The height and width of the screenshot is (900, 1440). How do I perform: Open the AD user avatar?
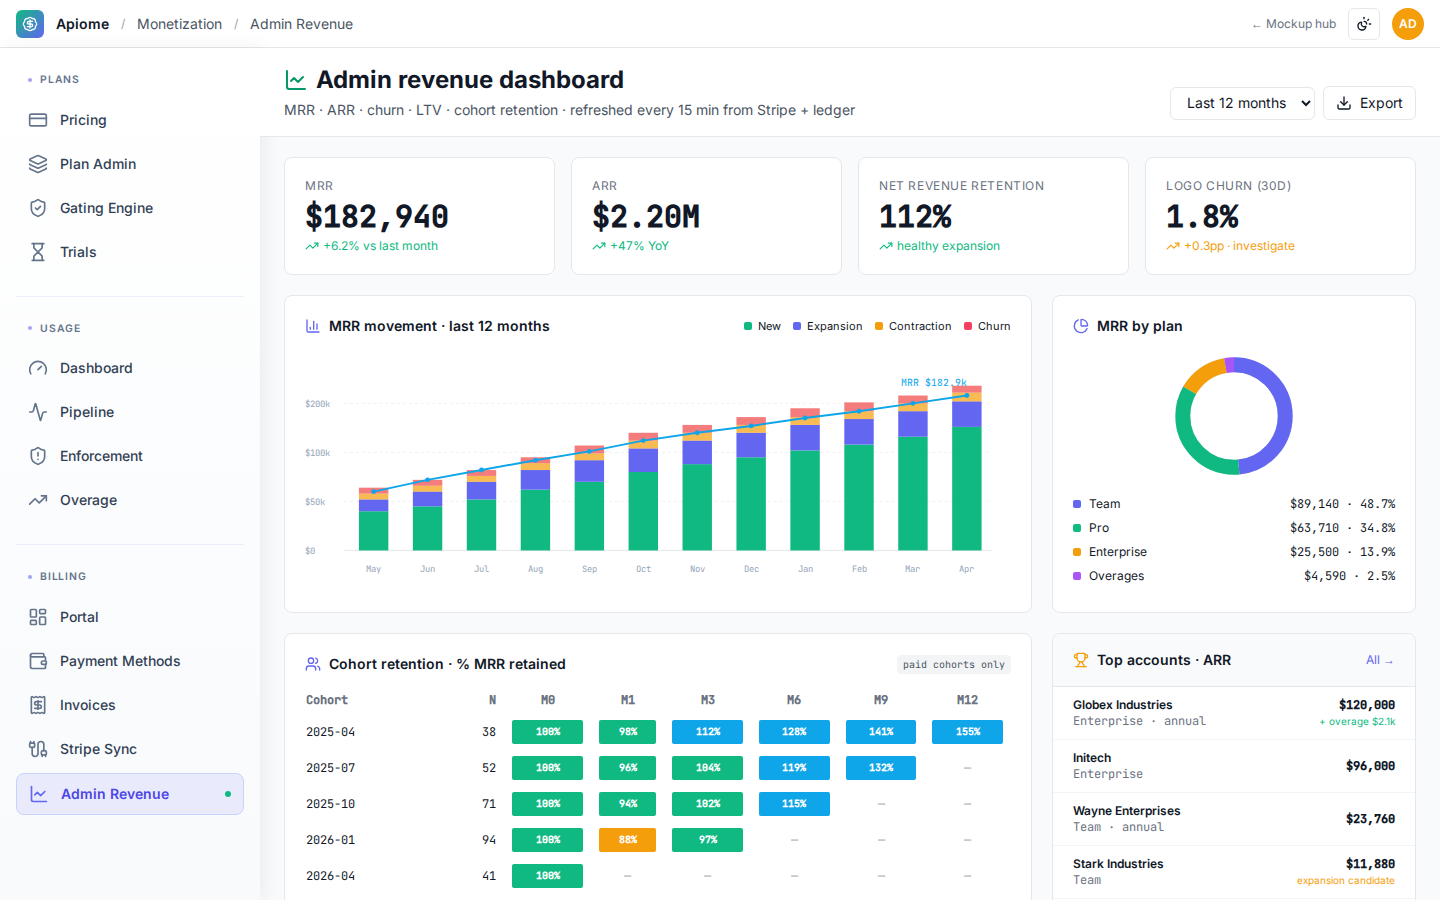tap(1408, 24)
